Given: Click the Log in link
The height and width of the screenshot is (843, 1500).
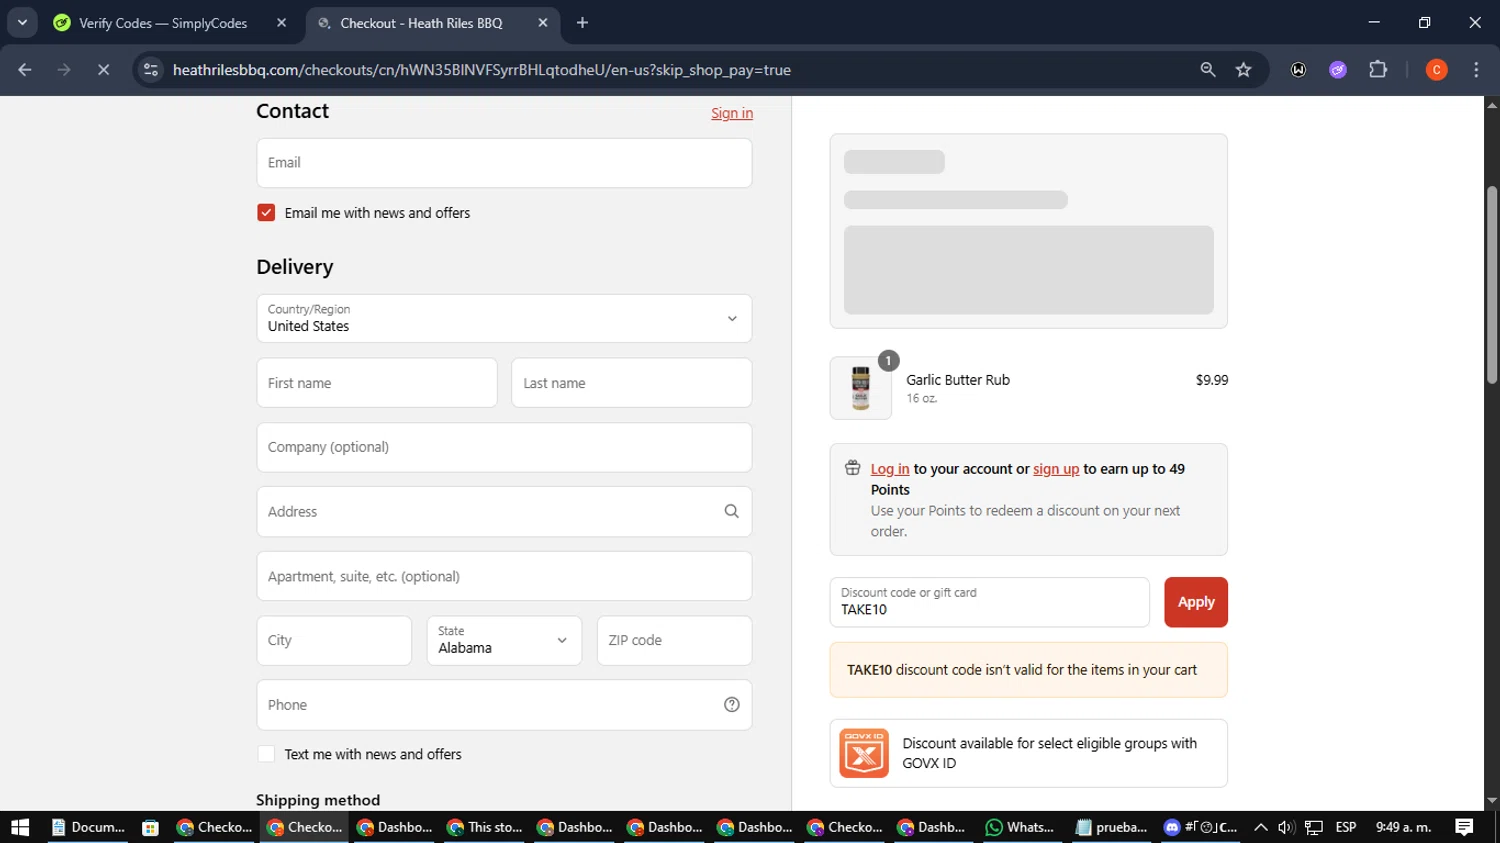Looking at the screenshot, I should (890, 469).
